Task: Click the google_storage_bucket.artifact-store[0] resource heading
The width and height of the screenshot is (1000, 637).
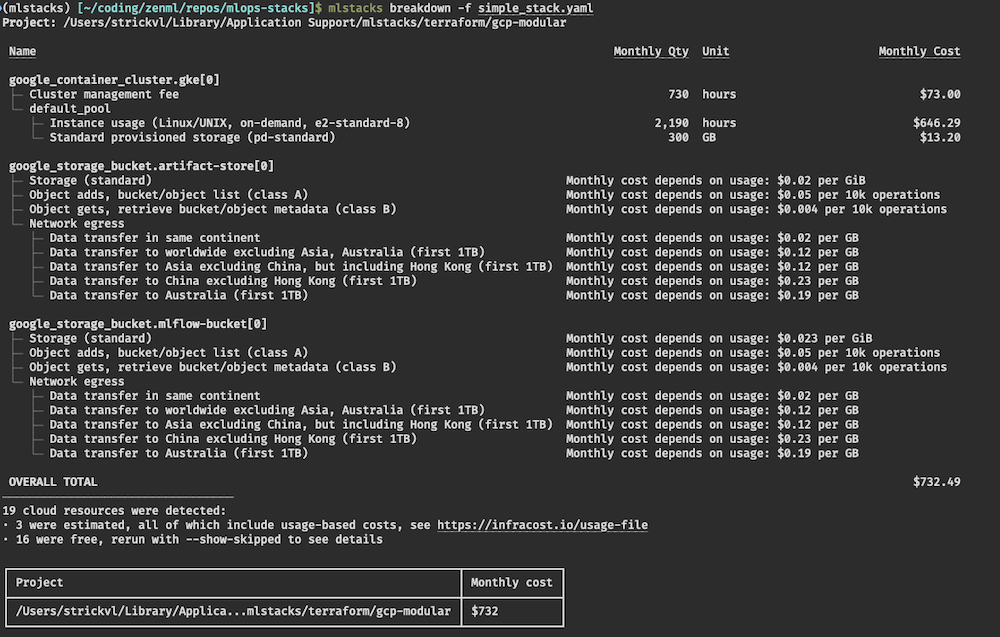Action: click(141, 166)
